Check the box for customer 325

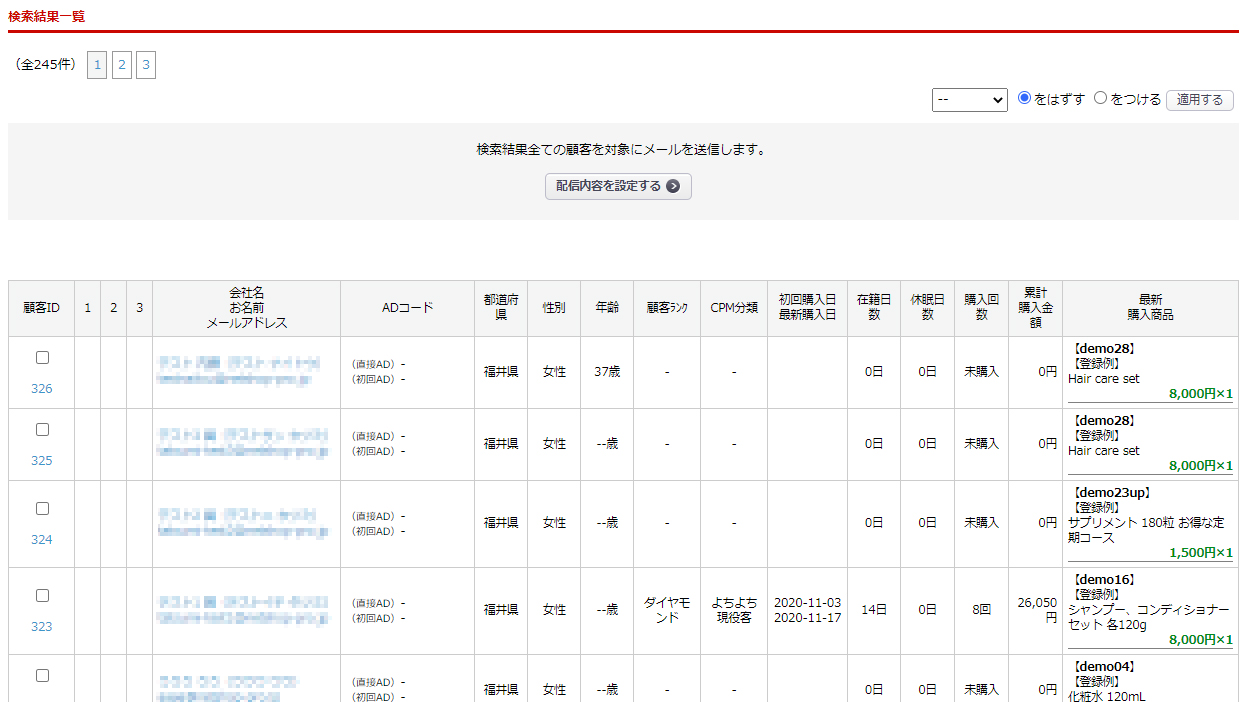click(x=42, y=430)
